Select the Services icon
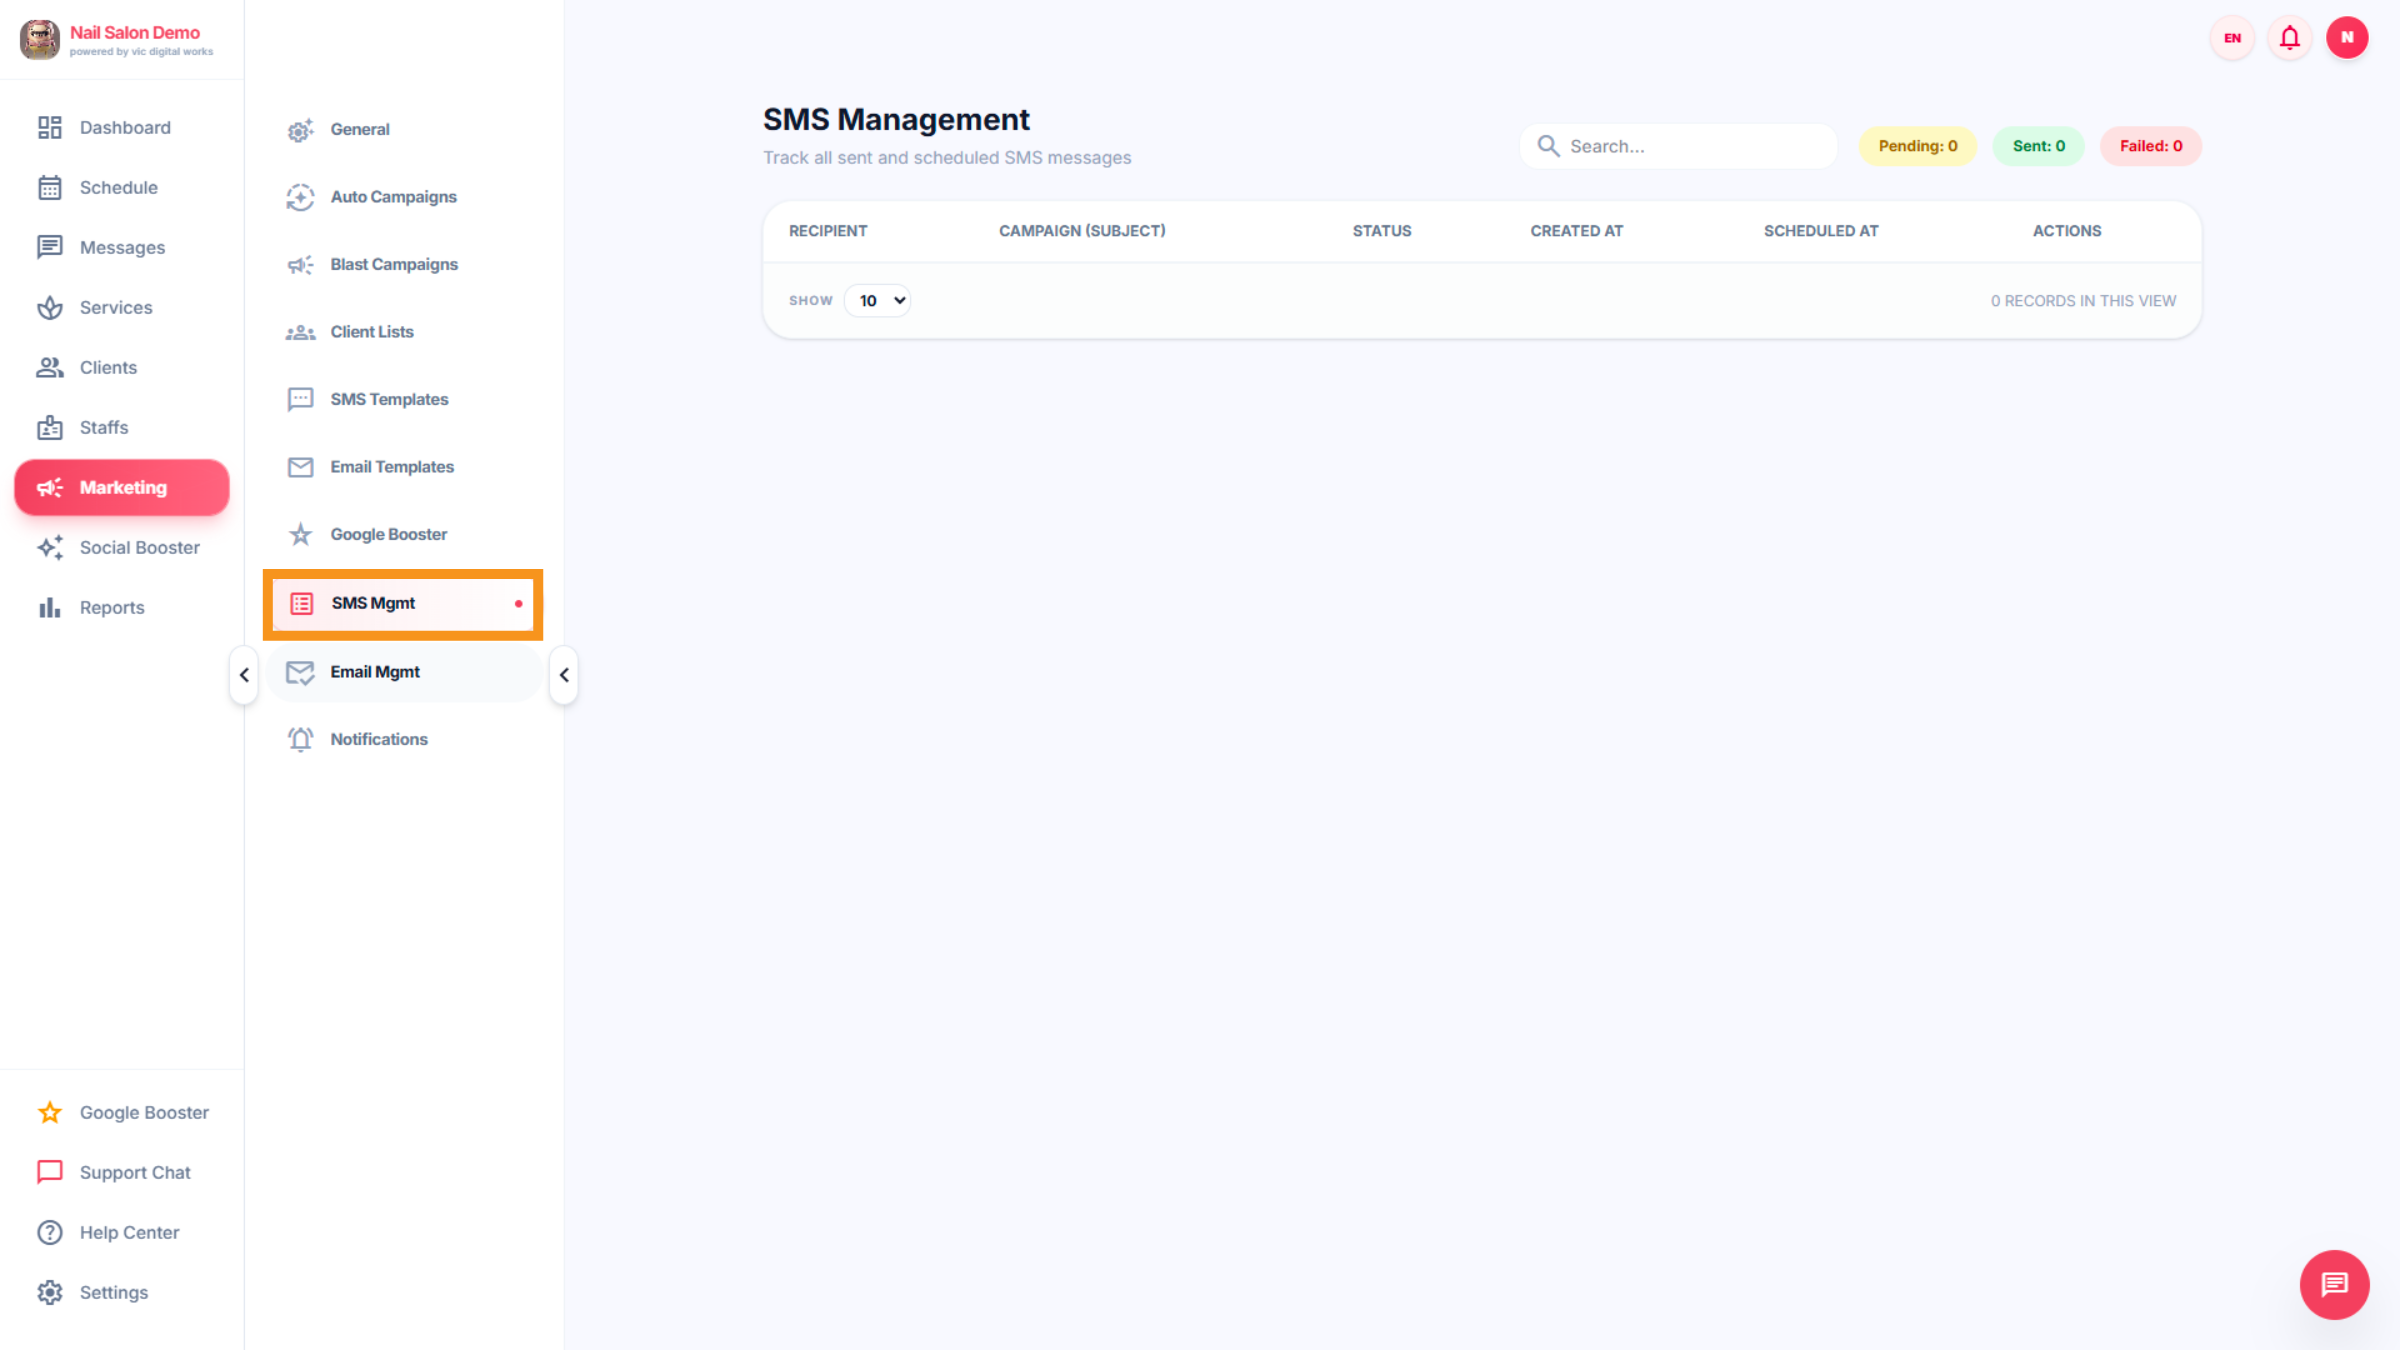Viewport: 2400px width, 1350px height. coord(50,307)
